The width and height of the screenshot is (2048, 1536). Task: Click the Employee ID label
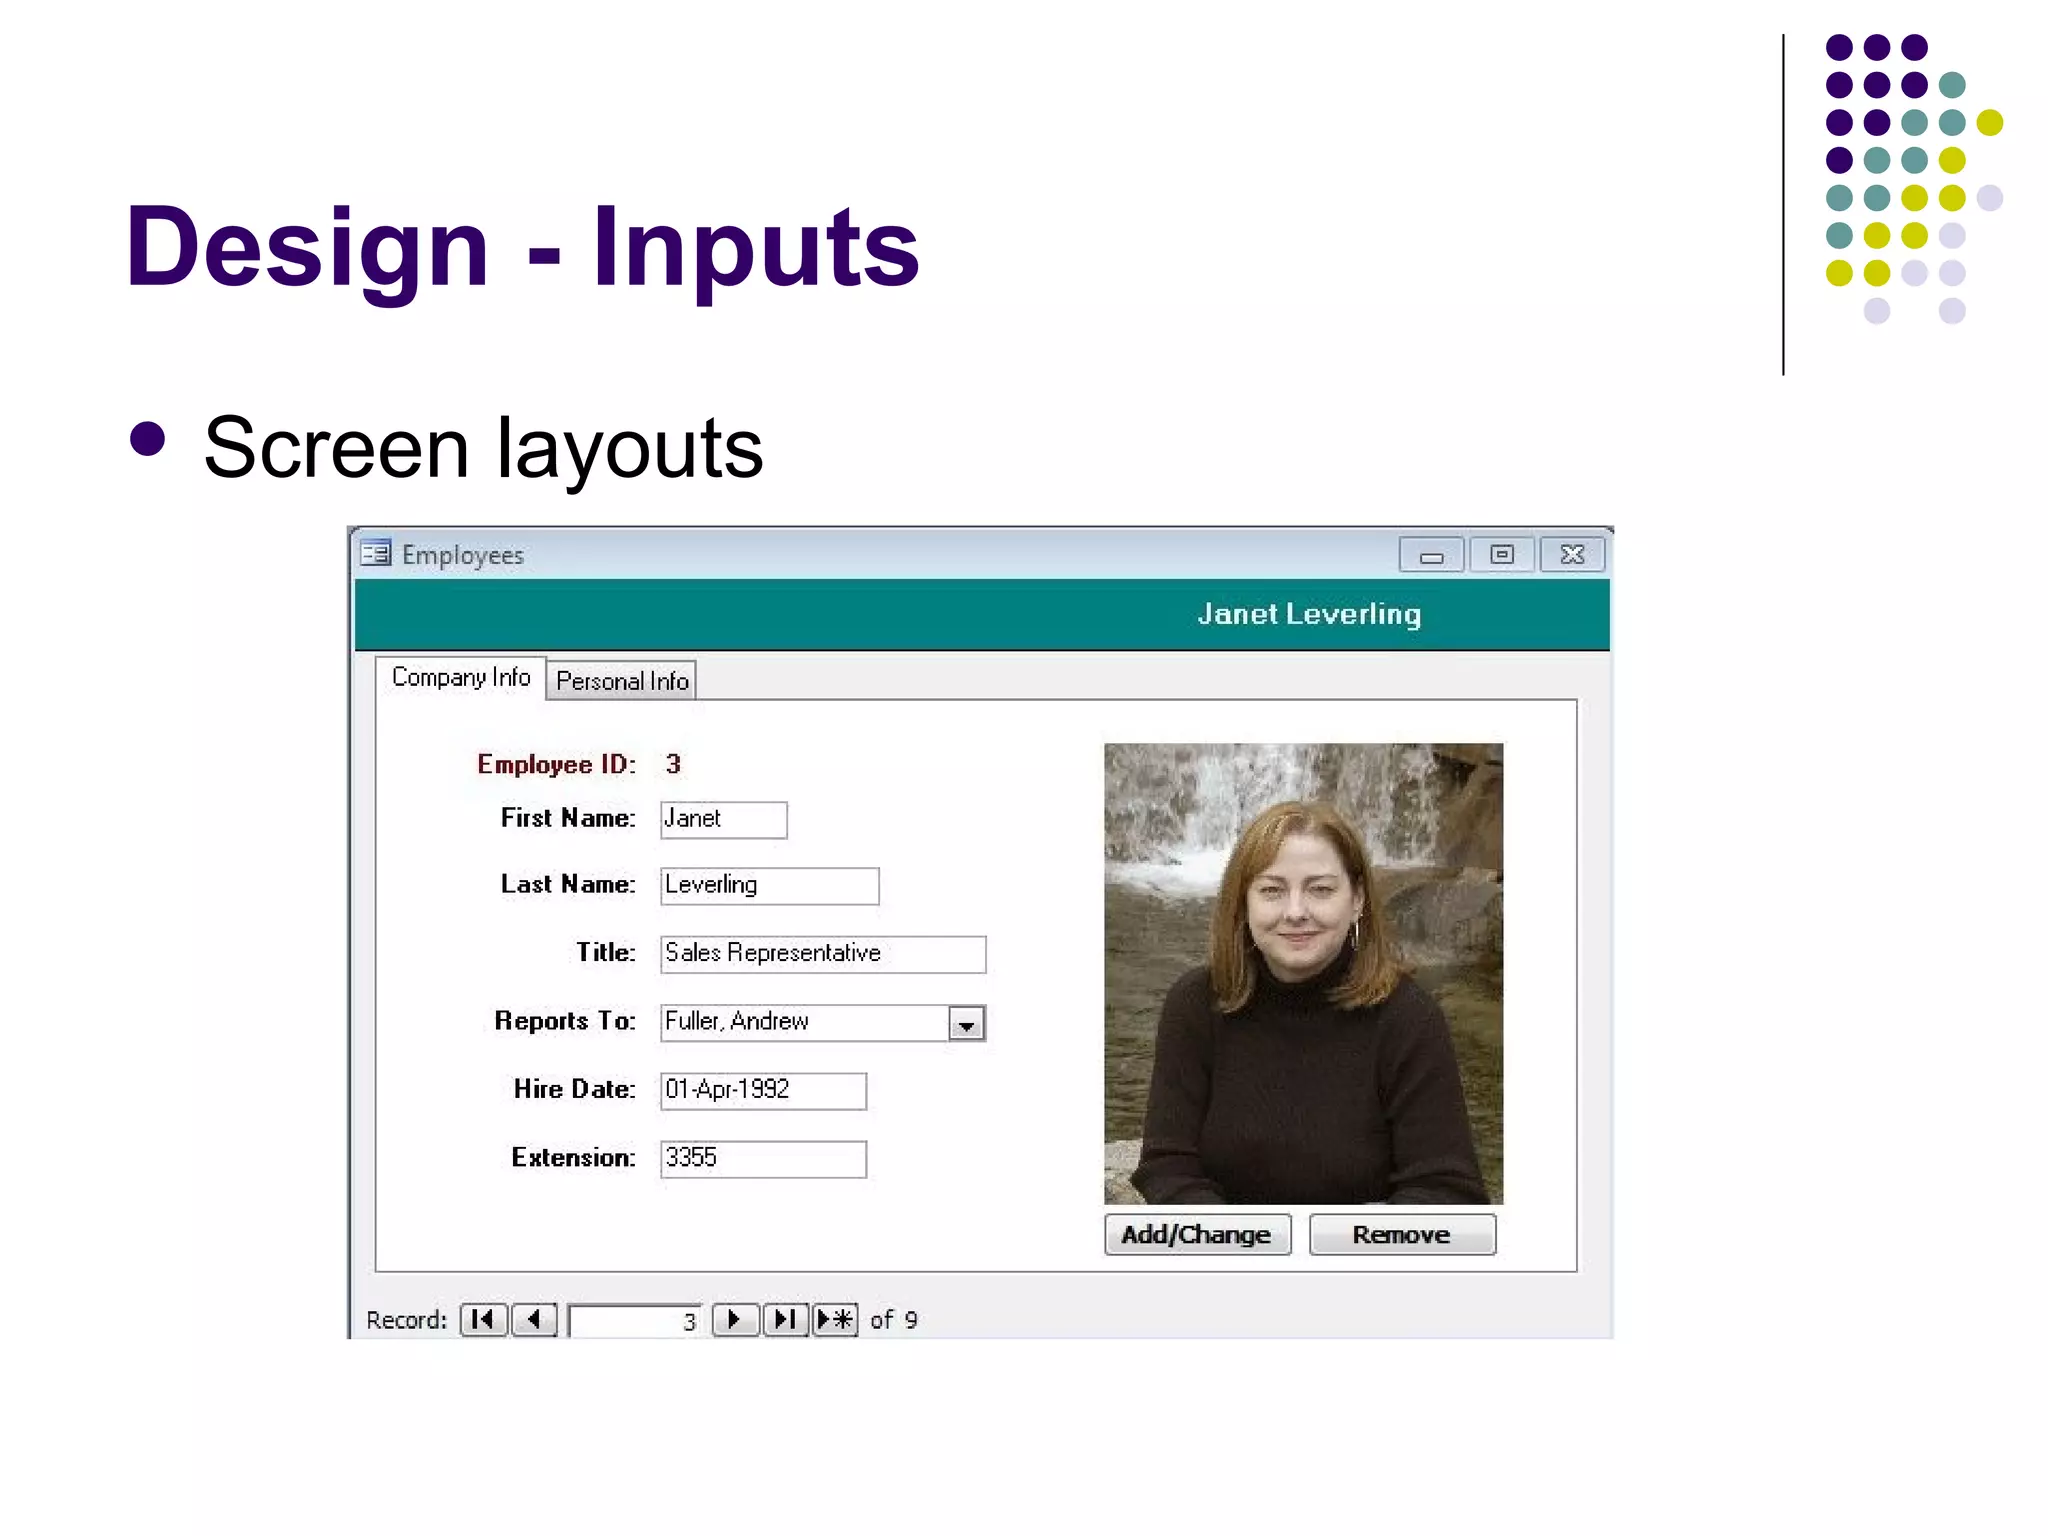click(556, 764)
